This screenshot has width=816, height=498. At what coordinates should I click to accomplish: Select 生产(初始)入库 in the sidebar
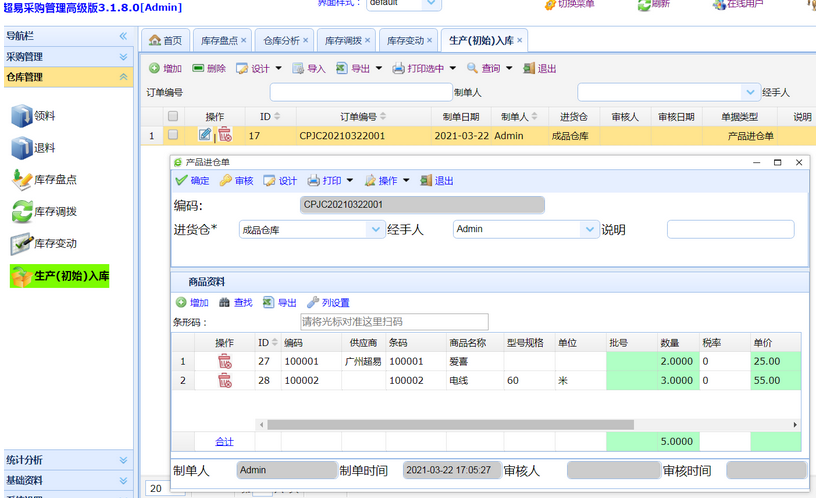60,276
